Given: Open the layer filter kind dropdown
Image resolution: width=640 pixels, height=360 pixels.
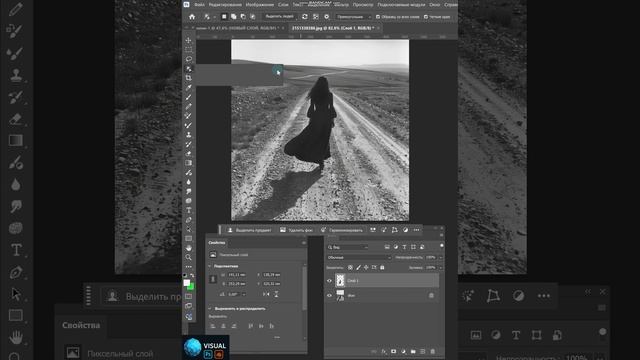Looking at the screenshot, I should (x=348, y=247).
